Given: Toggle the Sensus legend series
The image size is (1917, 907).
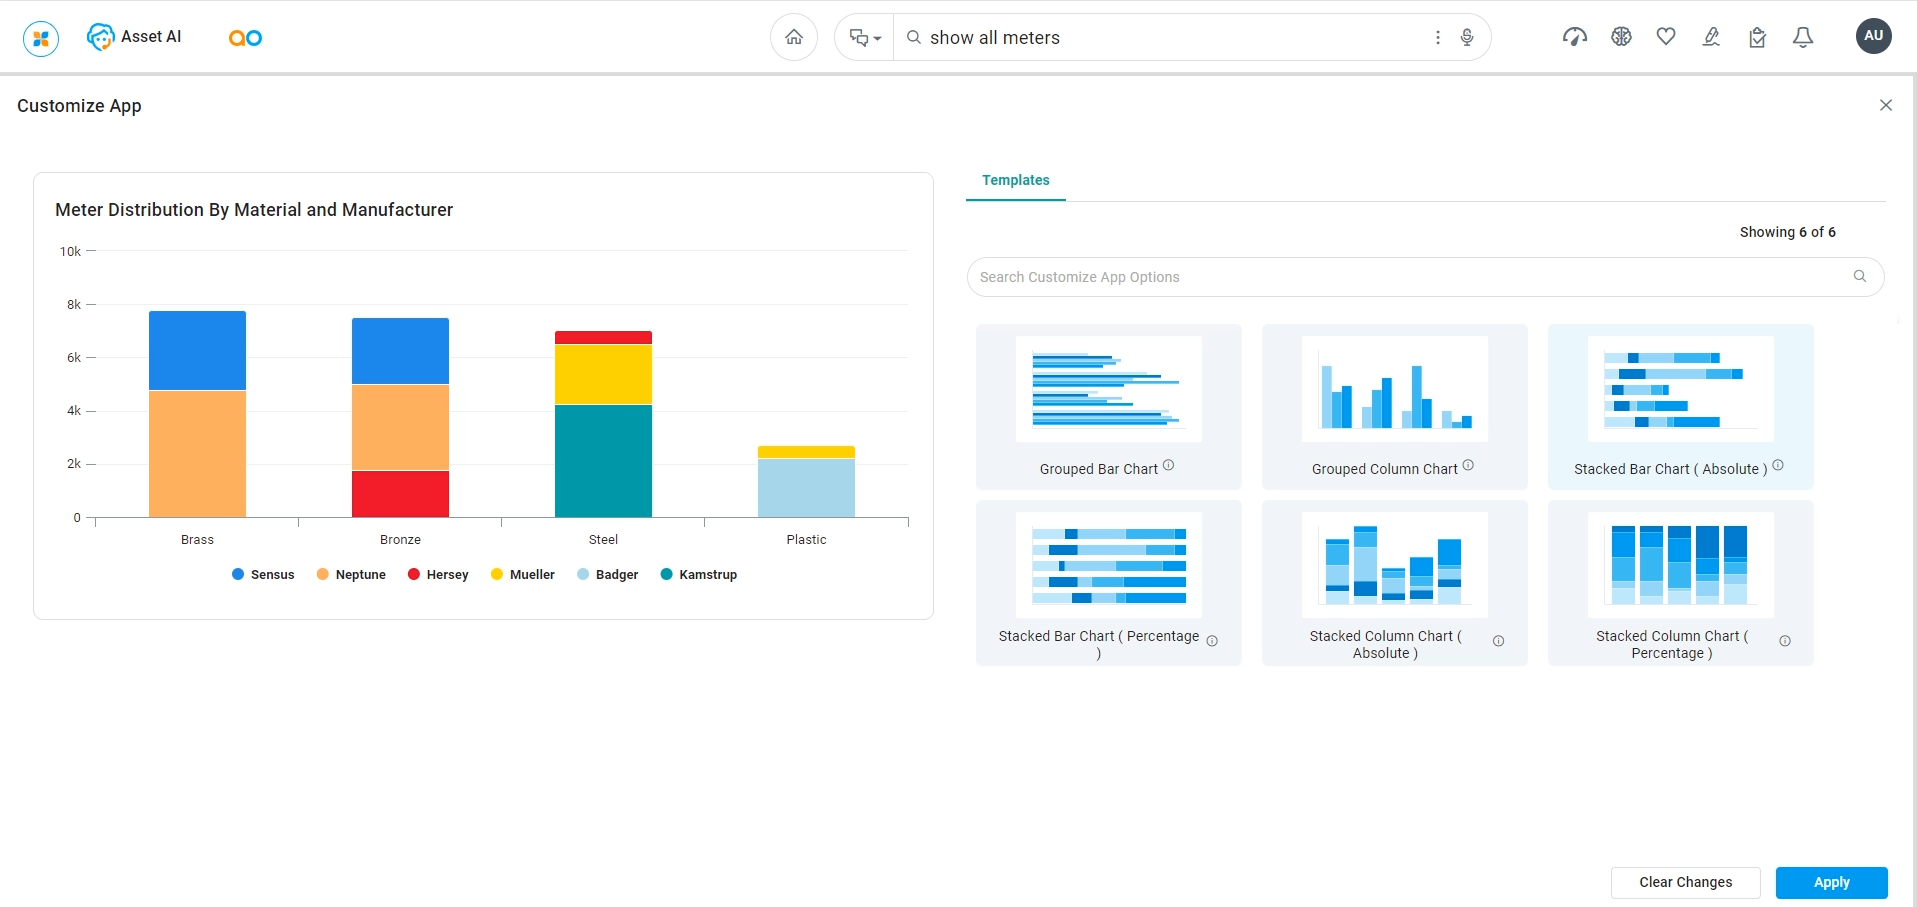Looking at the screenshot, I should pyautogui.click(x=263, y=575).
